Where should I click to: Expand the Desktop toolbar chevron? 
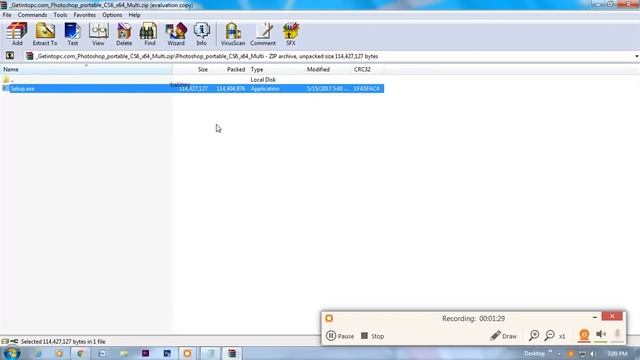click(x=550, y=352)
